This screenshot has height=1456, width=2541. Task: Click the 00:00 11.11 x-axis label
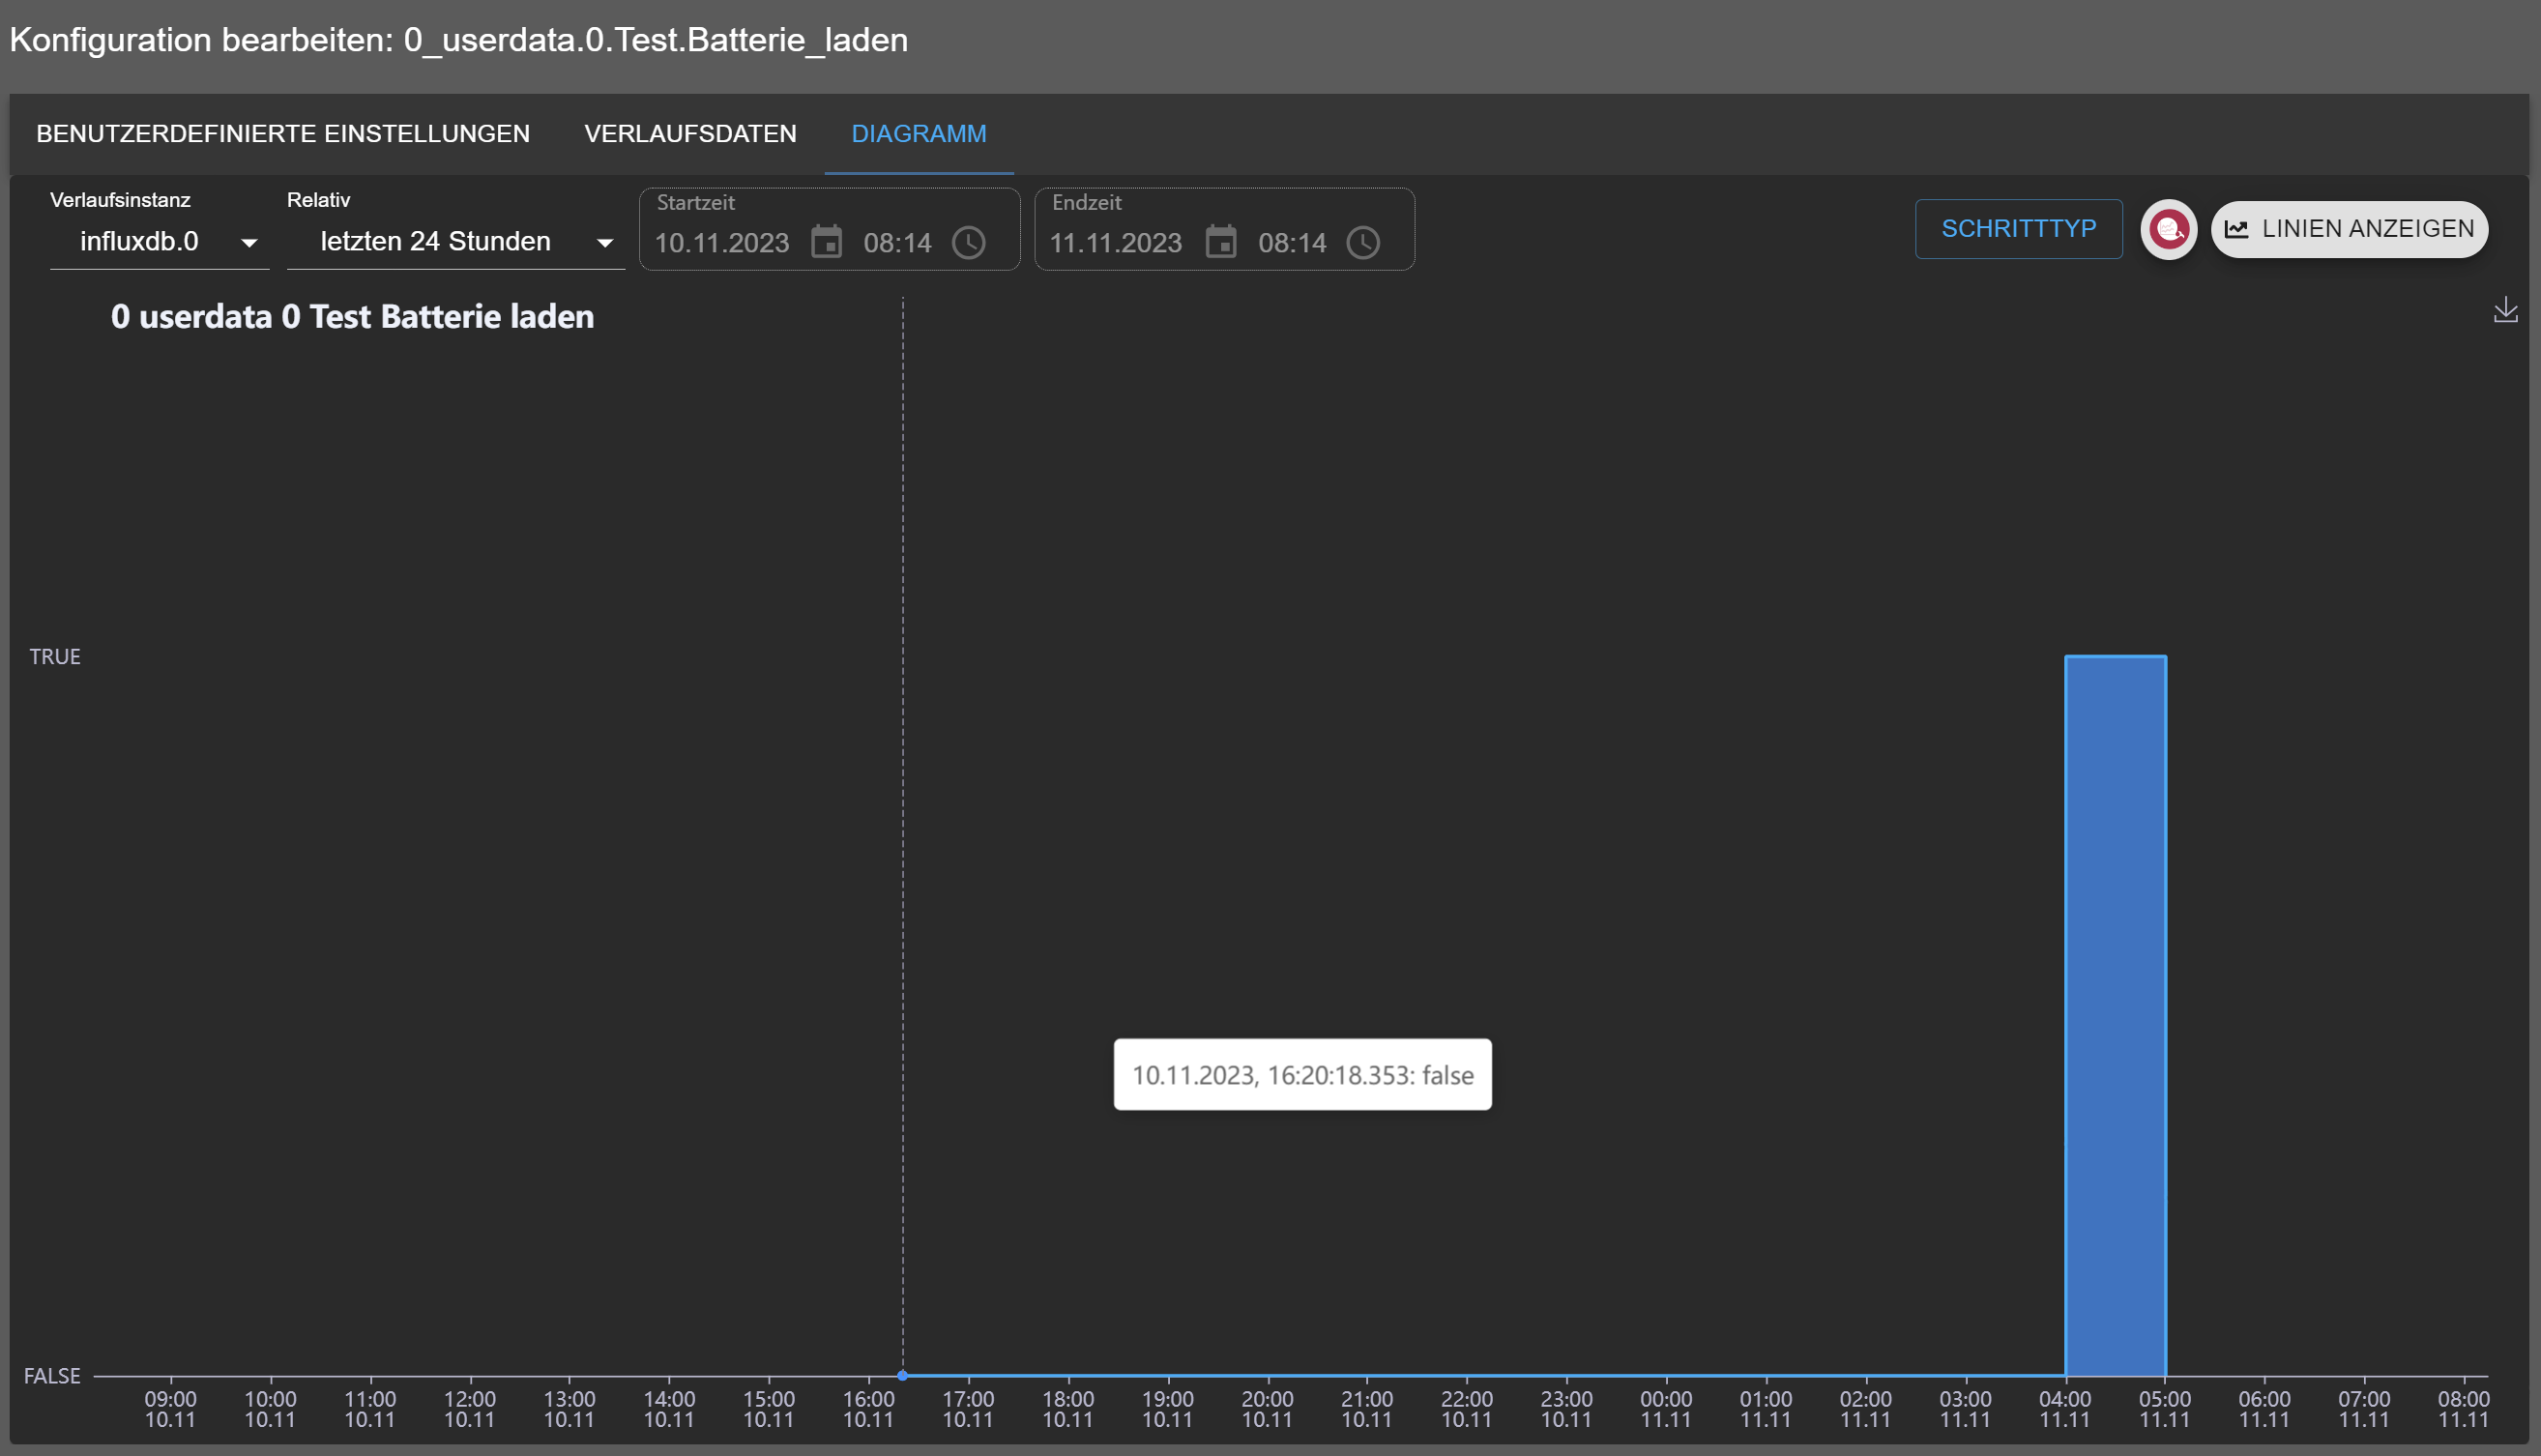coord(1666,1409)
